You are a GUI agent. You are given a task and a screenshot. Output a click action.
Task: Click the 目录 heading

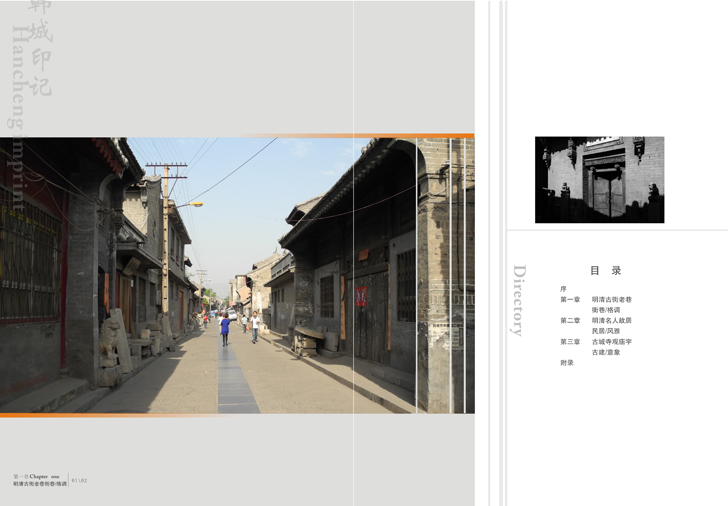point(605,270)
